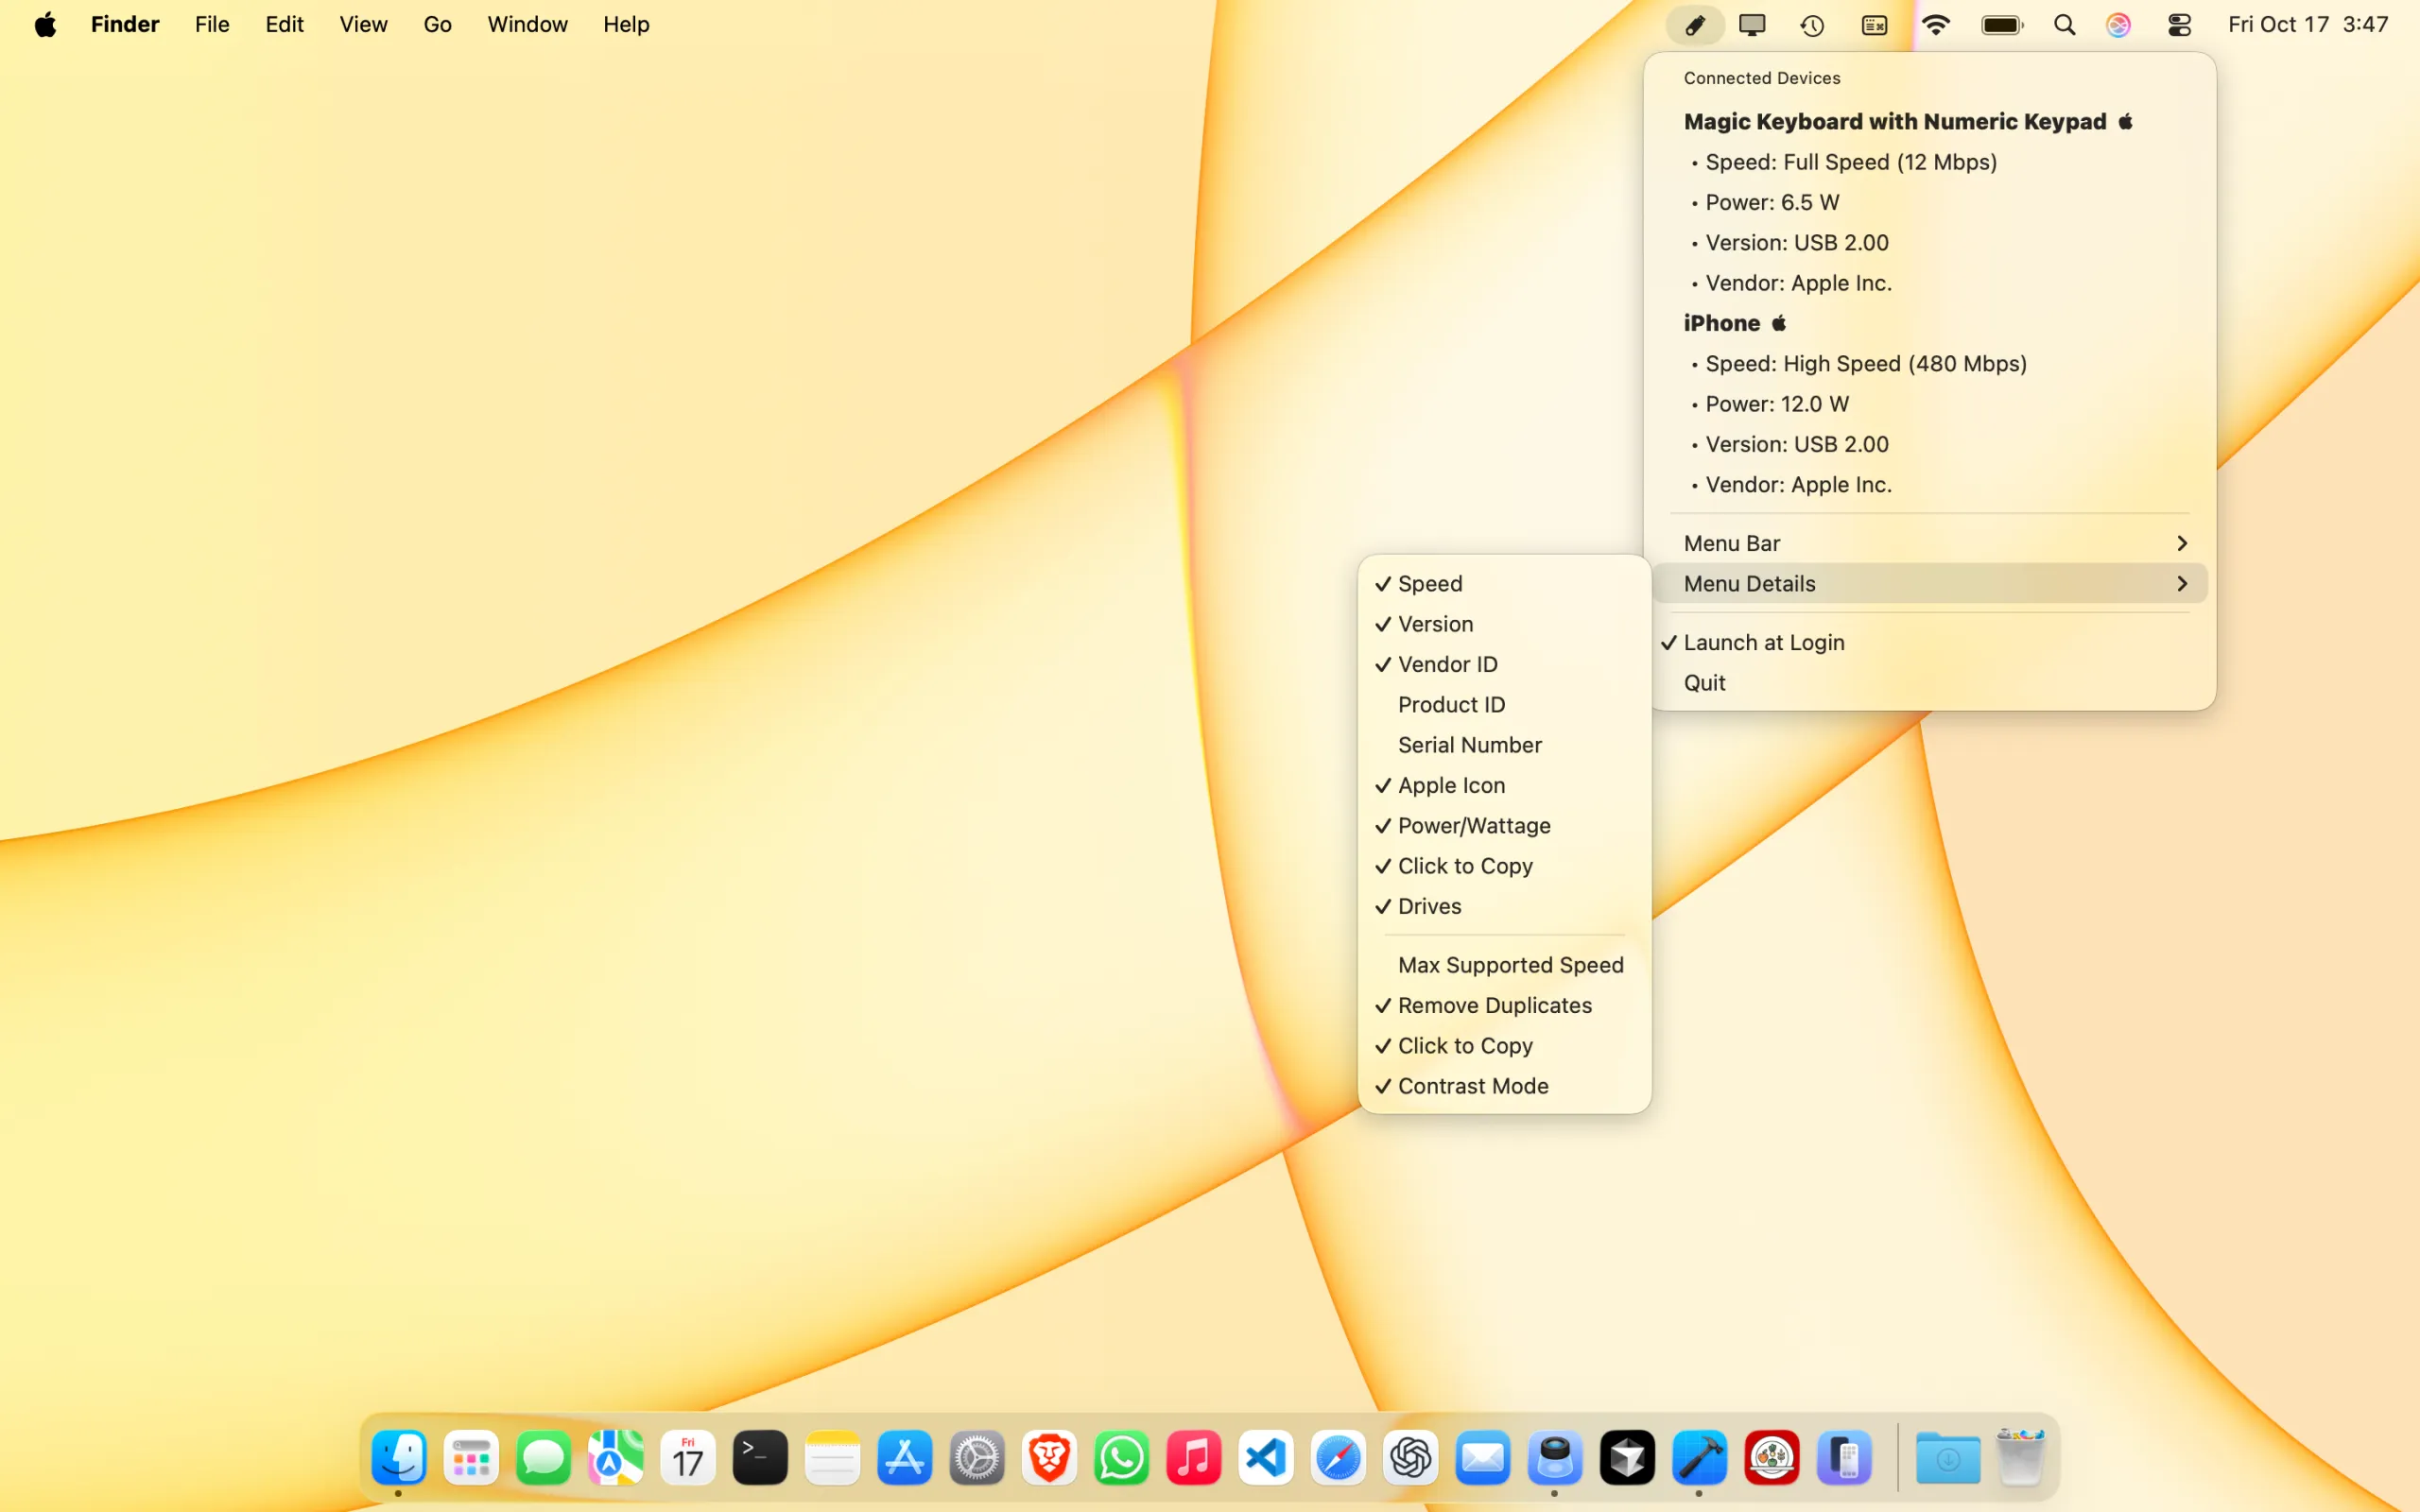
Task: Open Control Center in the menu bar
Action: (2180, 24)
